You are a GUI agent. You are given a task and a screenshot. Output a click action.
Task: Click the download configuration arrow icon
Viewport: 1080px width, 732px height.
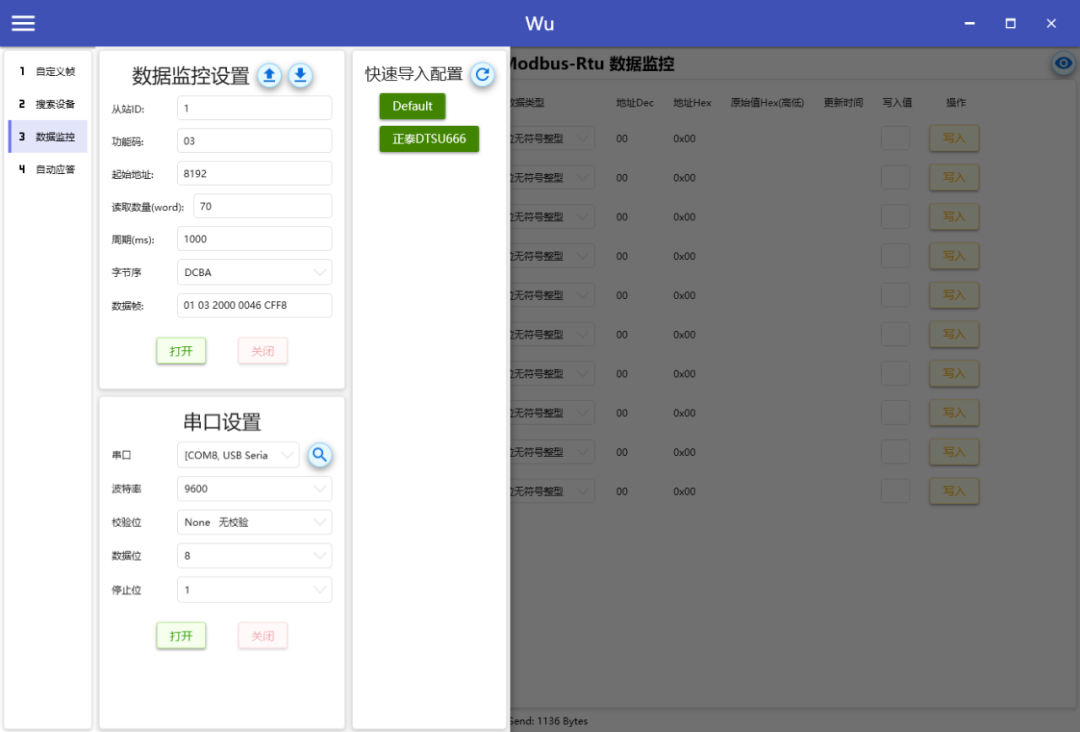(x=300, y=75)
